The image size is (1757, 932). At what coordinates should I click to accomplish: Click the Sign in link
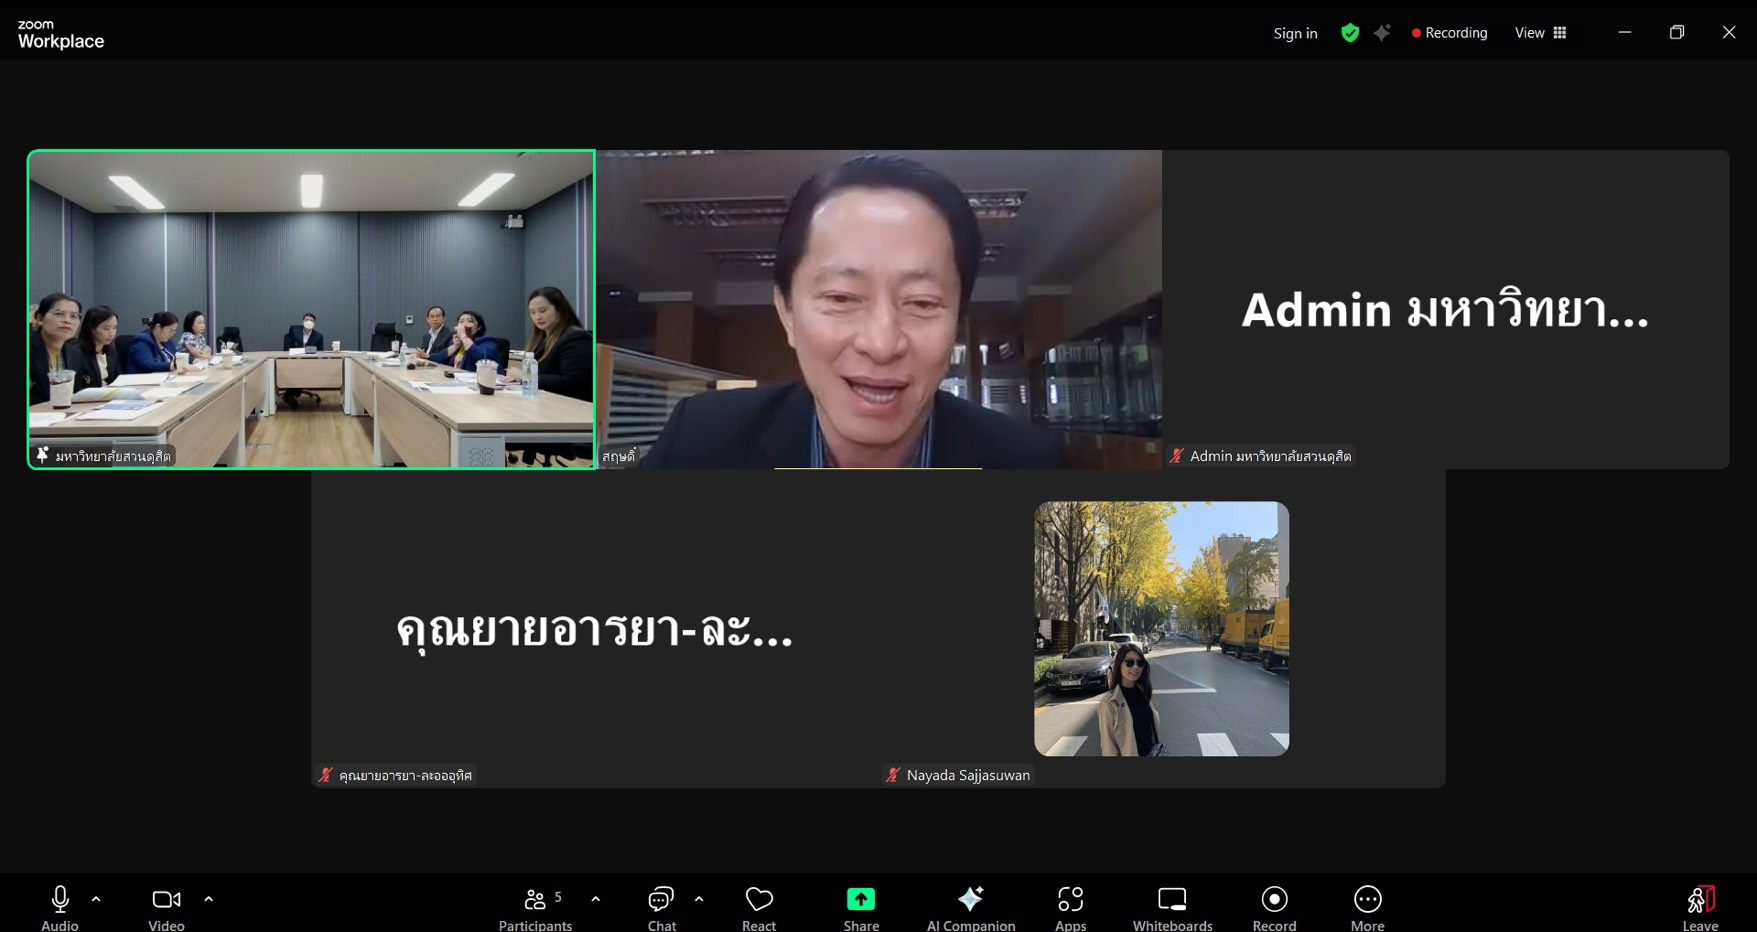[1295, 33]
